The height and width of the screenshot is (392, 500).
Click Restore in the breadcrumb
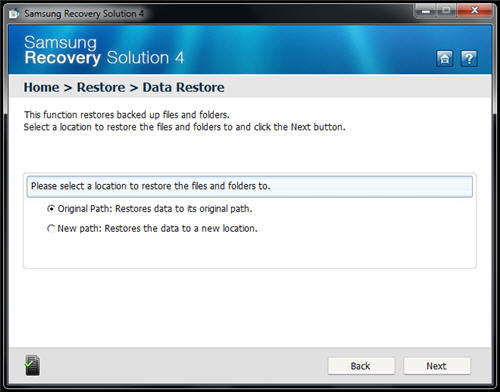(101, 87)
